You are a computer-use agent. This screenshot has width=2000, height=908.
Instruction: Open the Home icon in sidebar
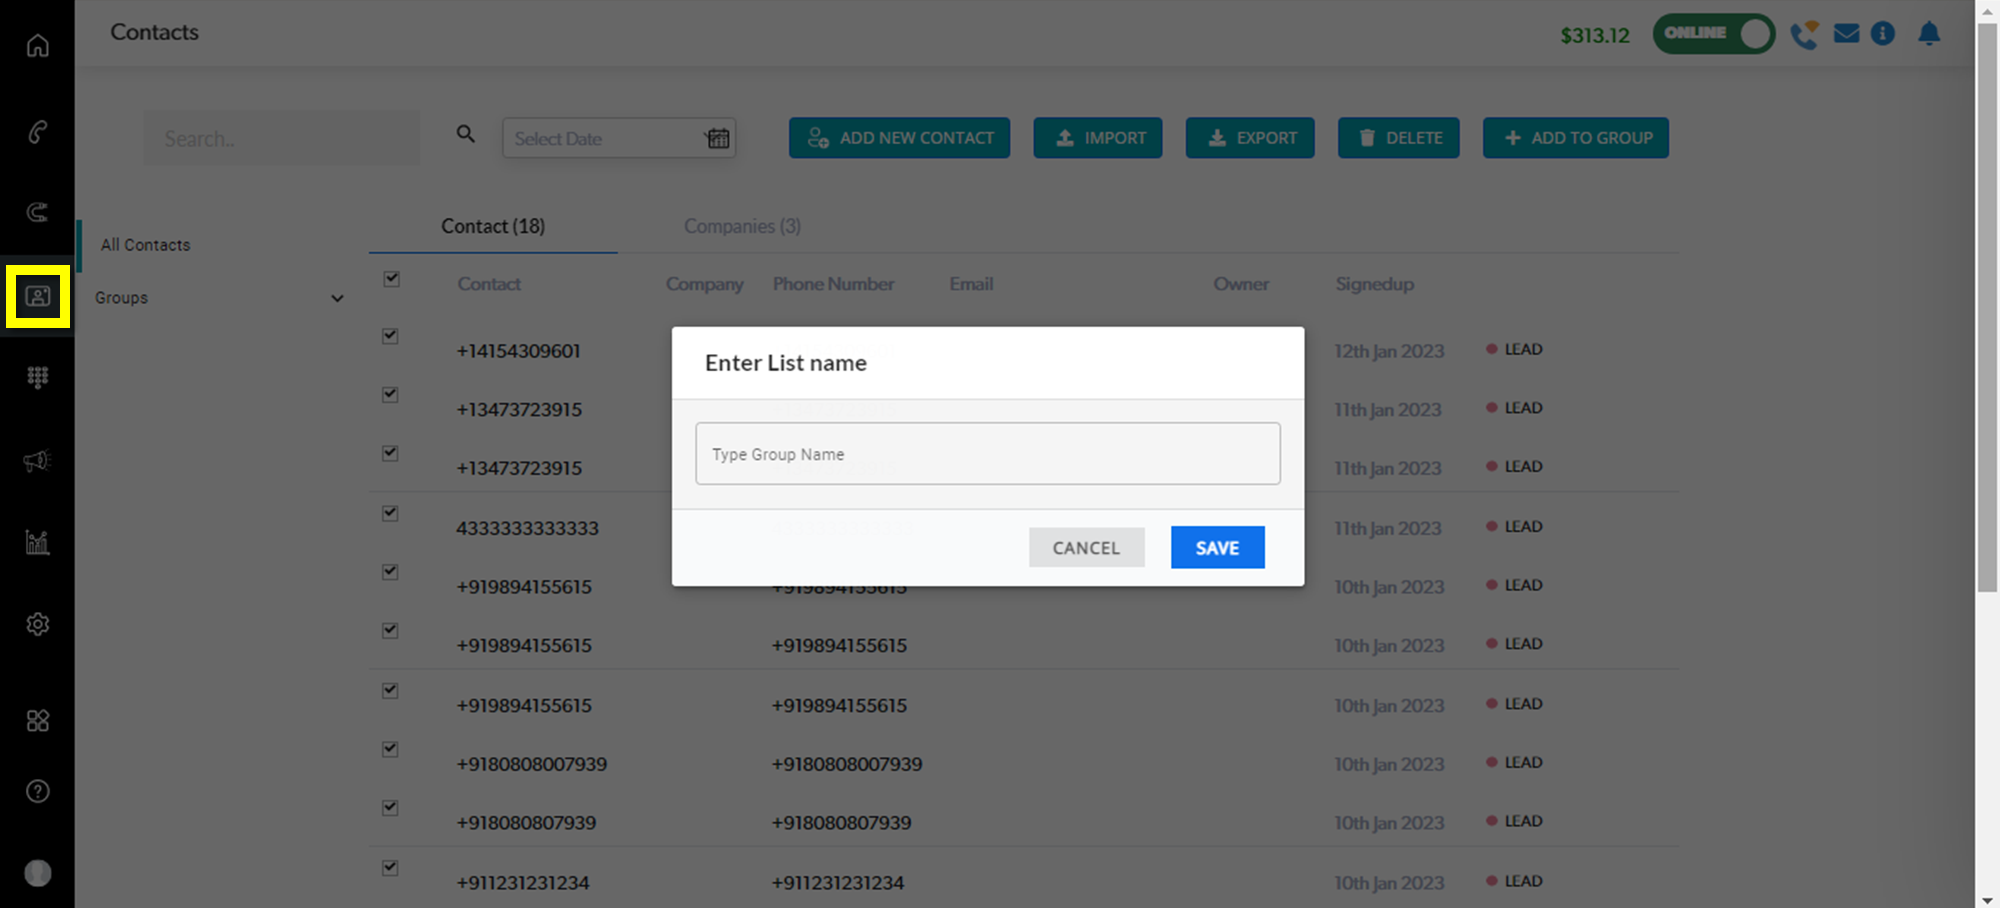click(37, 46)
